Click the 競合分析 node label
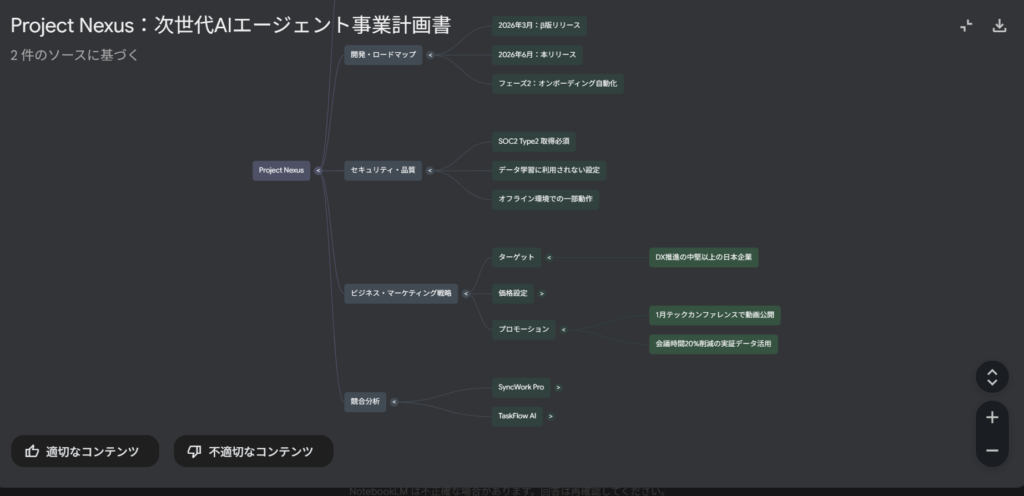The image size is (1024, 496). pos(365,402)
